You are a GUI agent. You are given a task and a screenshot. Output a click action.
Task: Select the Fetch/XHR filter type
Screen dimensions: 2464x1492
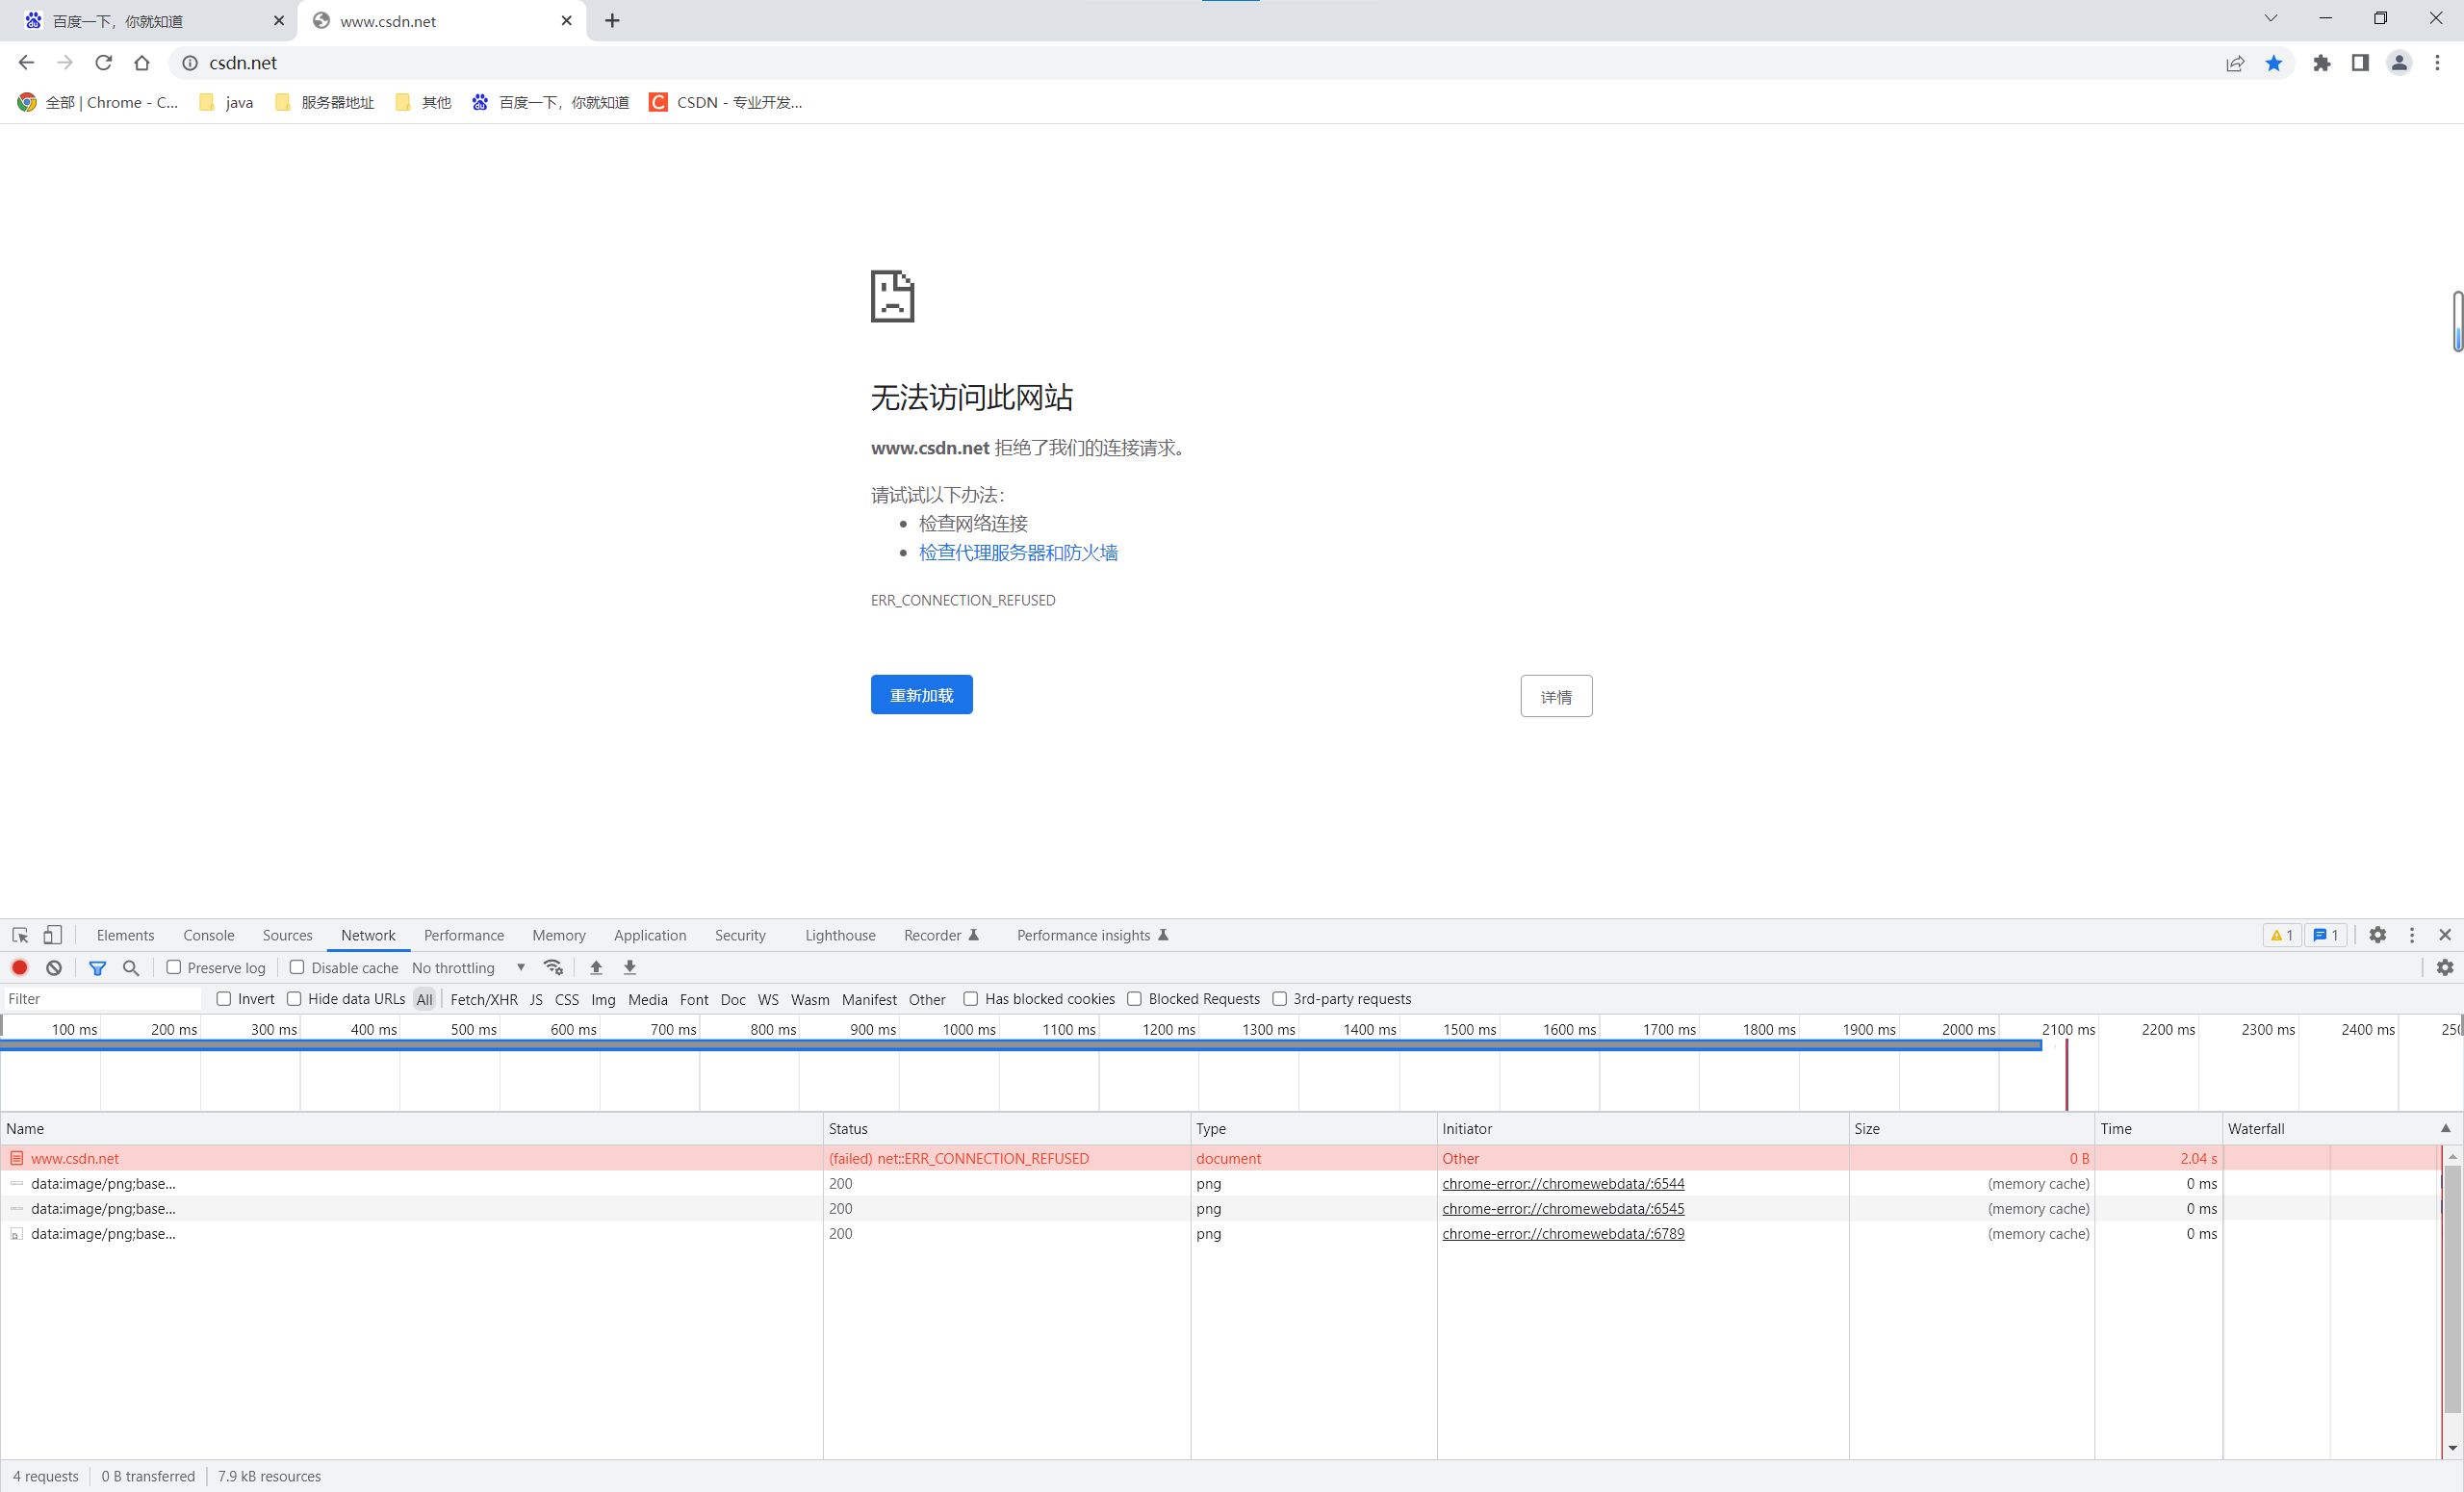(x=484, y=999)
